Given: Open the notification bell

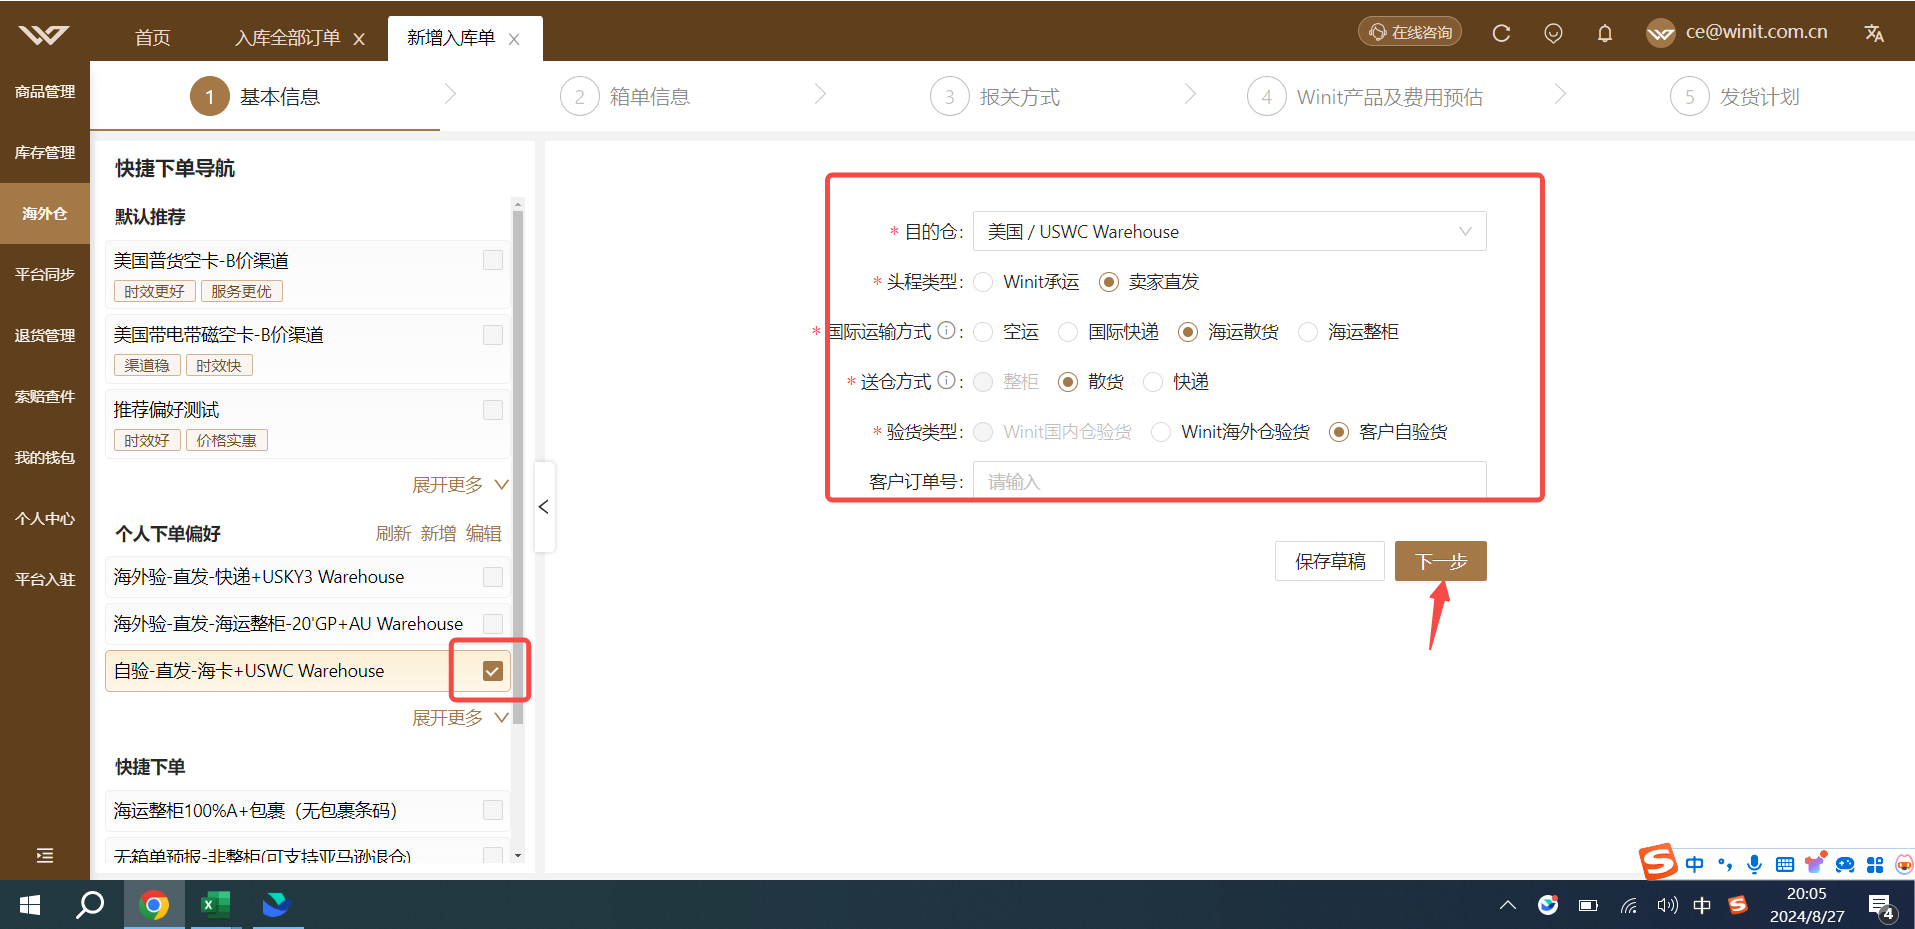Looking at the screenshot, I should click(x=1605, y=33).
